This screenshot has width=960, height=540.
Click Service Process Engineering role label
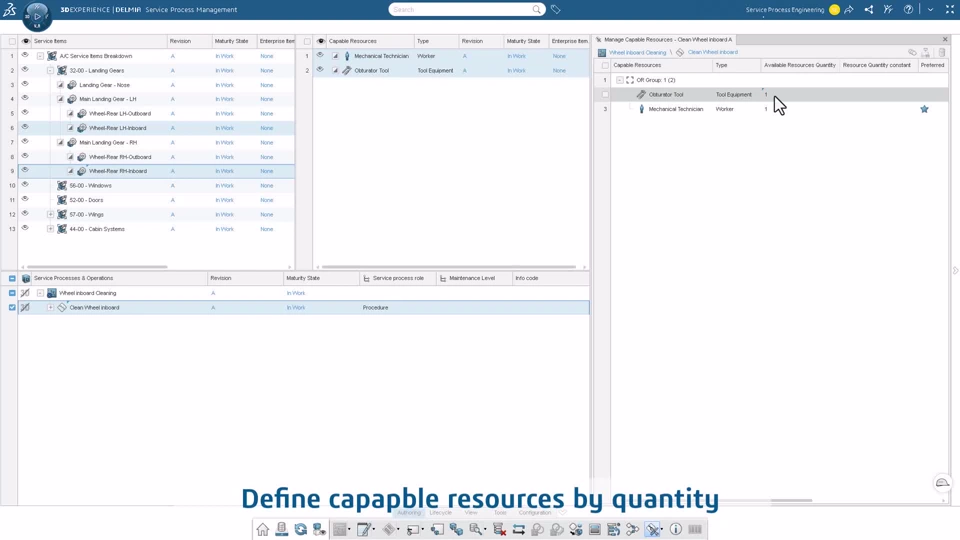[785, 10]
